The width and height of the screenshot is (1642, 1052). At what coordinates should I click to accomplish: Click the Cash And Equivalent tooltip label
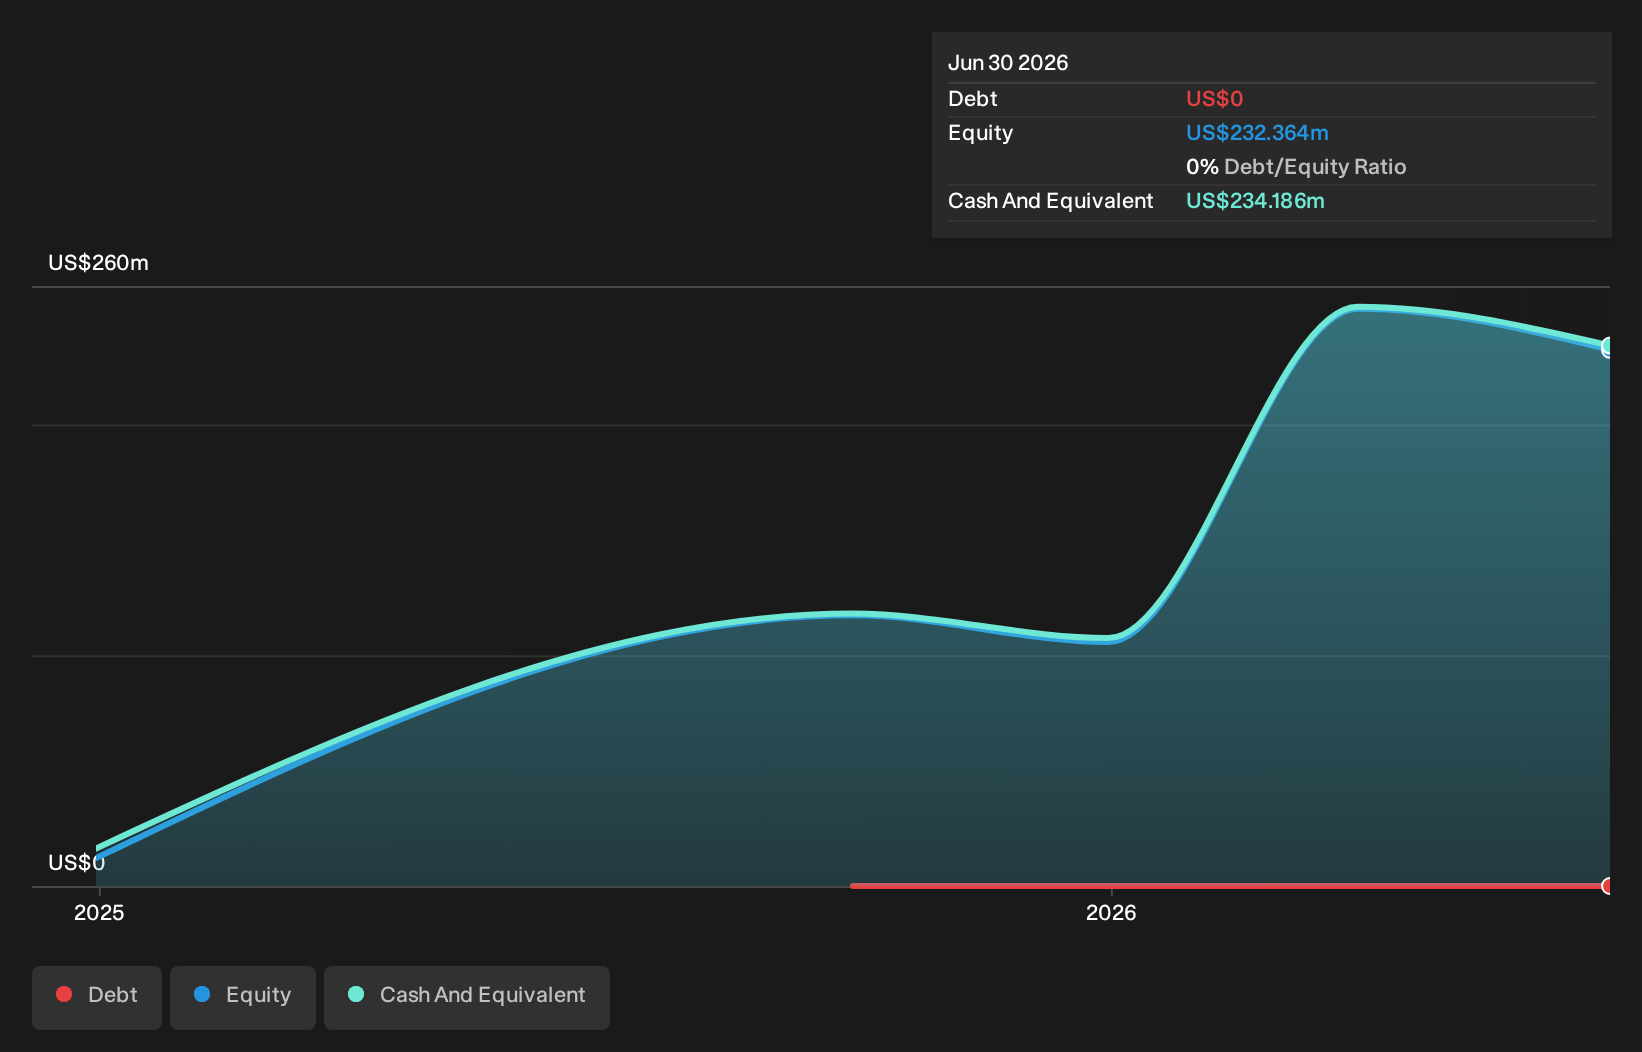click(1050, 201)
